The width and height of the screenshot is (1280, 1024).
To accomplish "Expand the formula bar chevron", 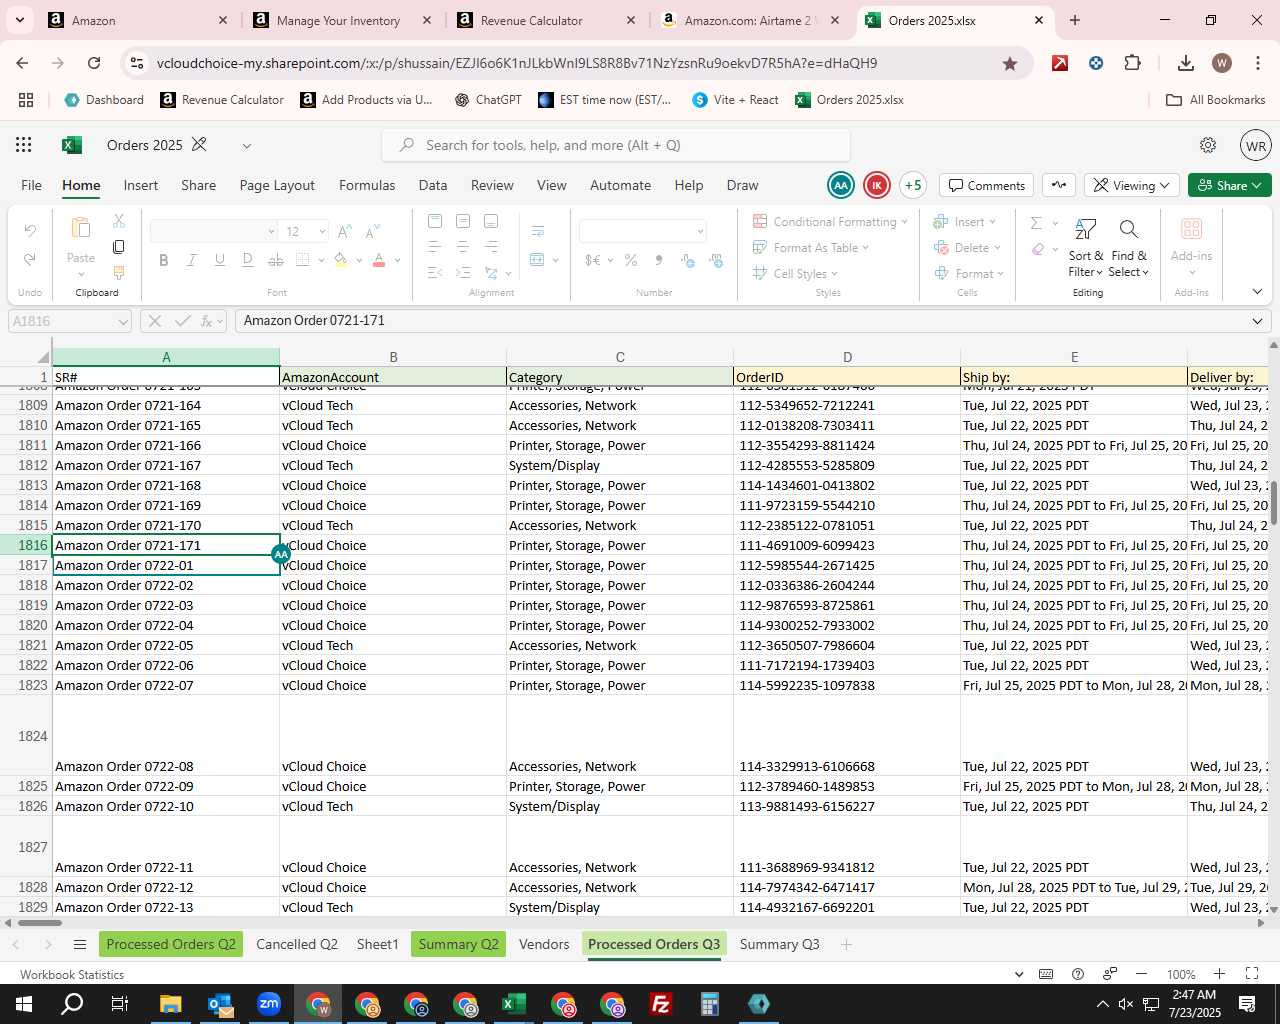I will [x=1257, y=321].
